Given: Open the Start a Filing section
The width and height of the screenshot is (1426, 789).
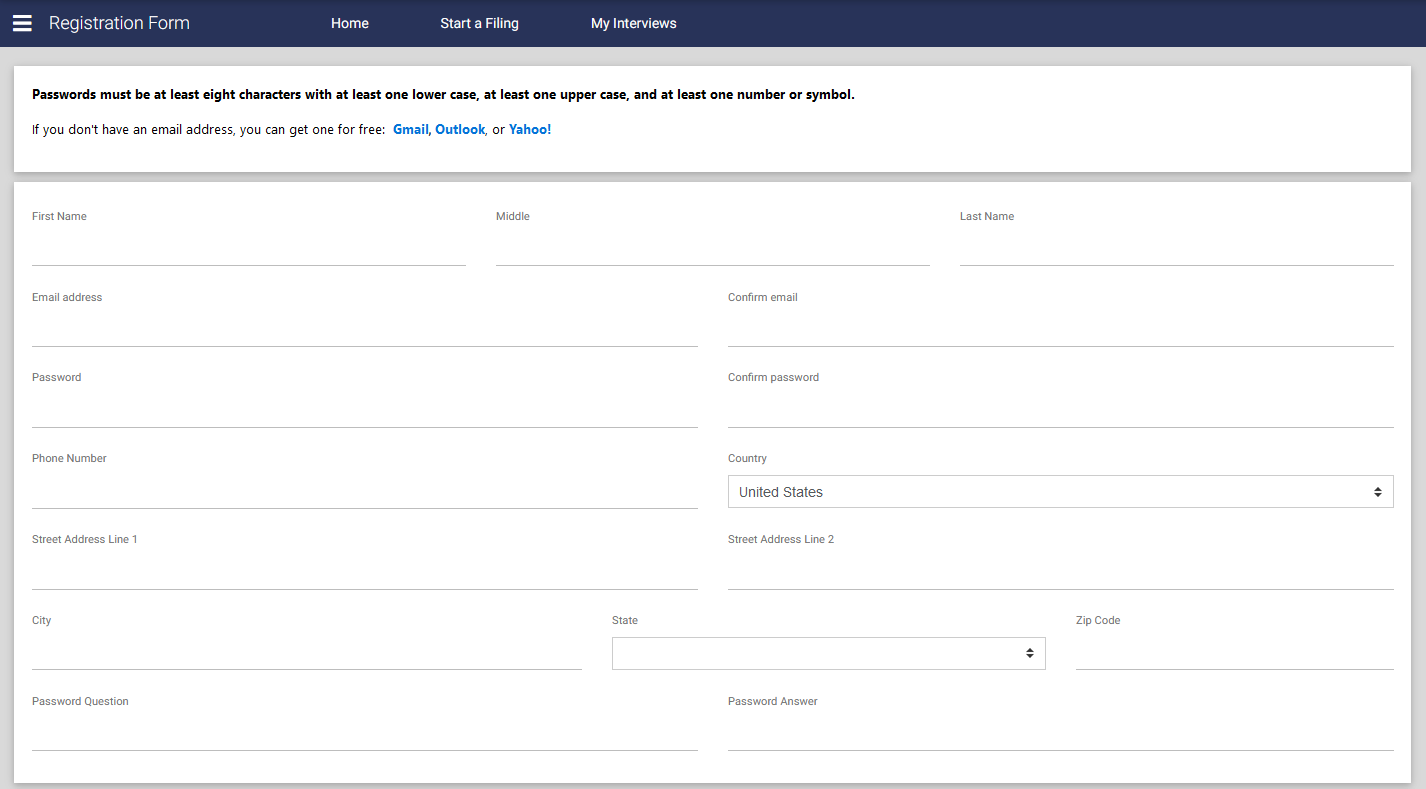Looking at the screenshot, I should (x=479, y=23).
